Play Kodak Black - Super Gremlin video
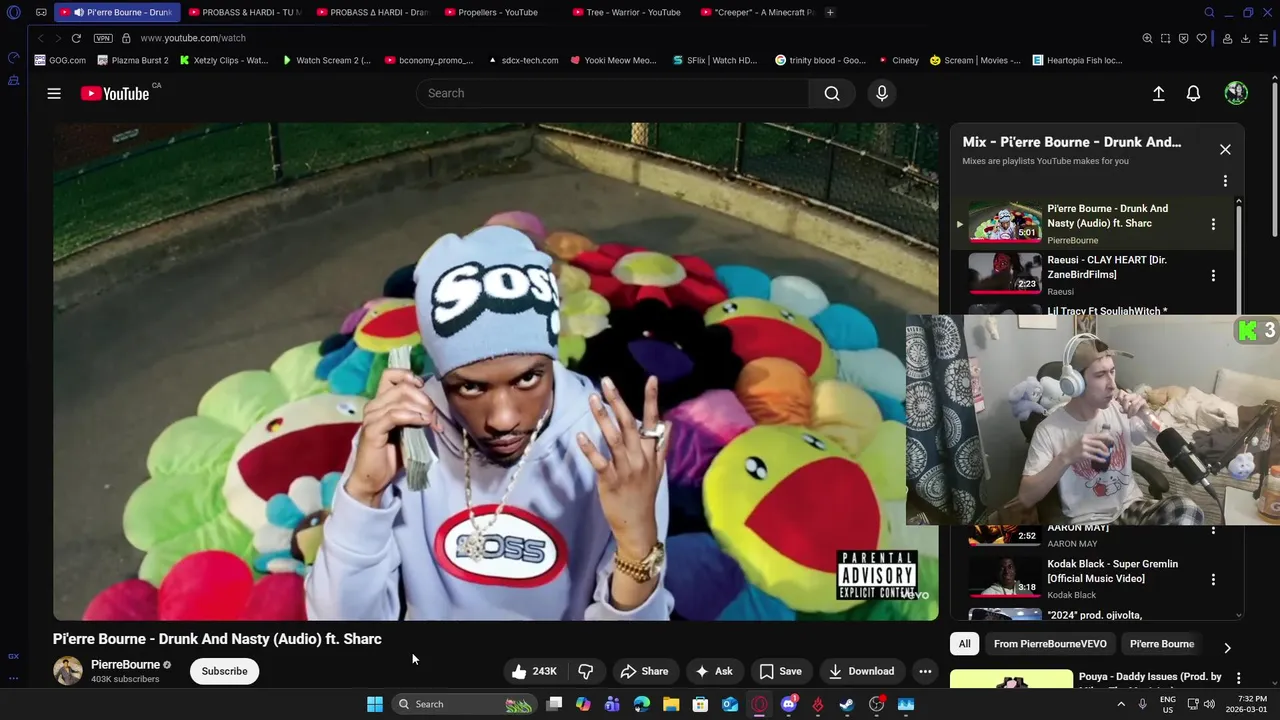Viewport: 1280px width, 720px height. click(1092, 579)
